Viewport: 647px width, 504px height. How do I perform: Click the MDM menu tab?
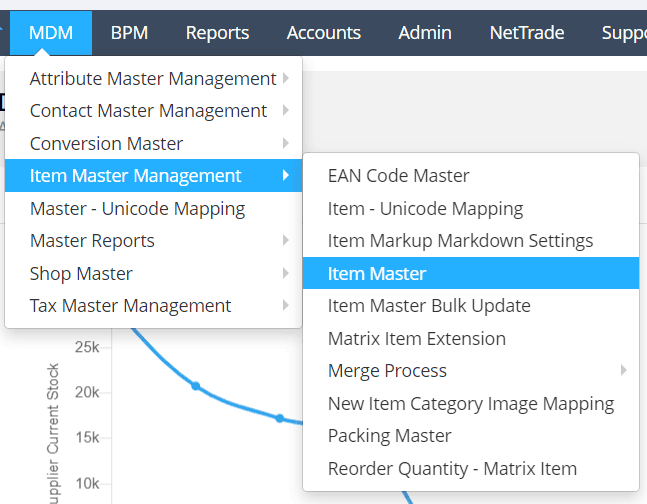pos(51,33)
